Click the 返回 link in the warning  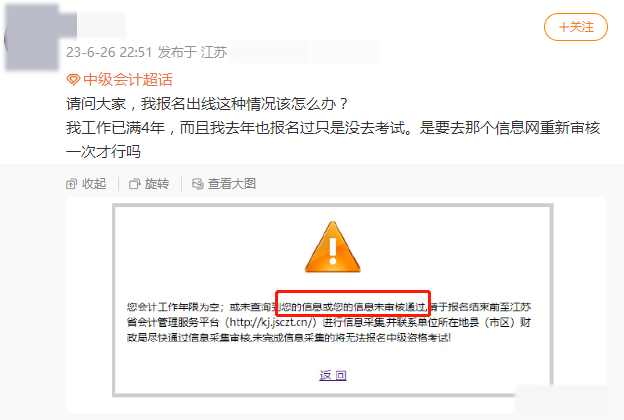[x=333, y=375]
